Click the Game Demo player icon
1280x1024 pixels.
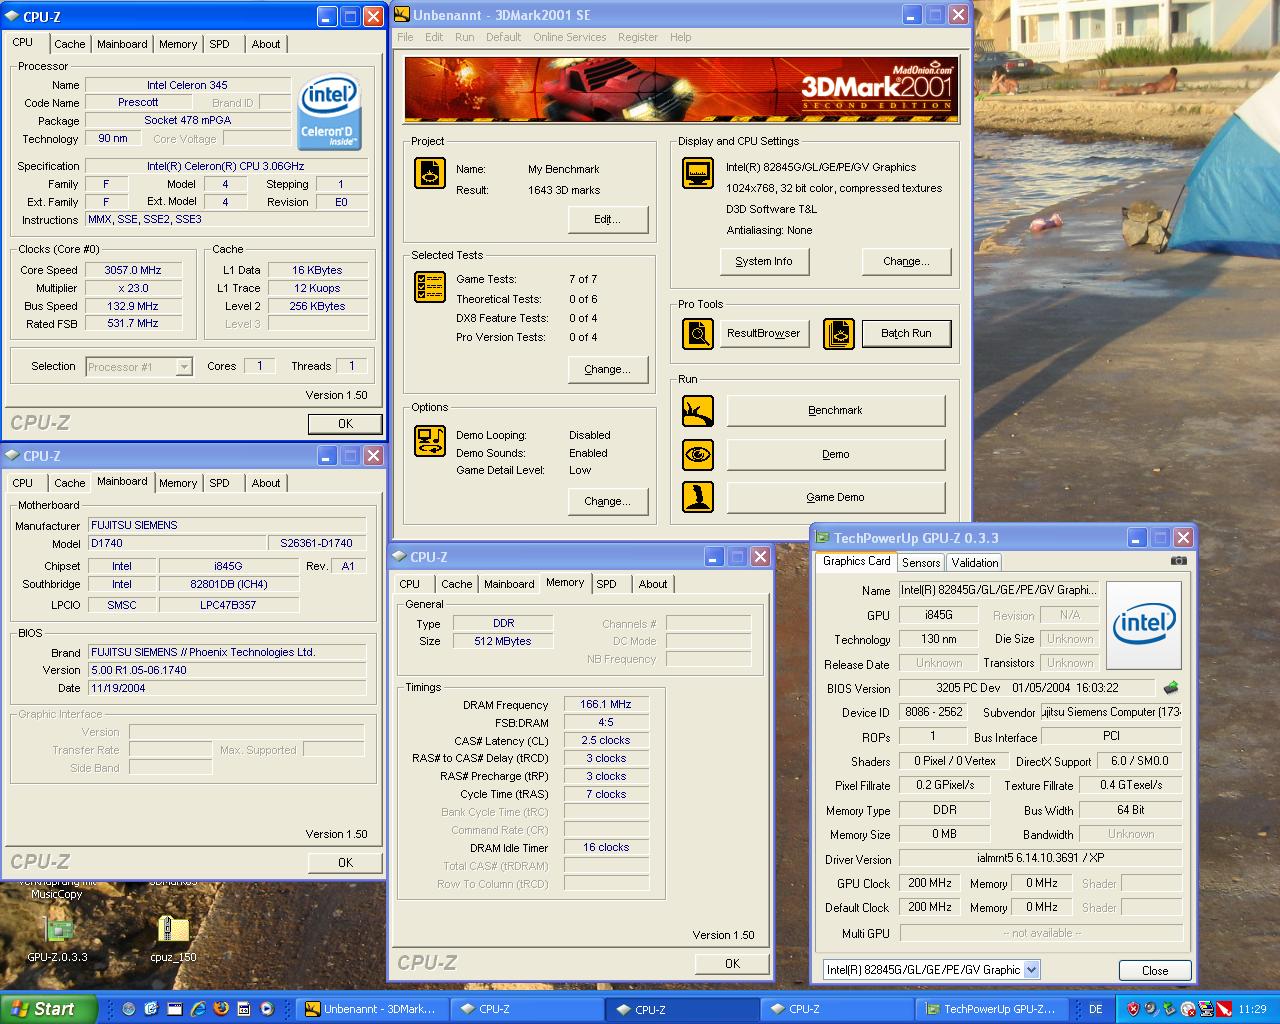click(x=698, y=497)
